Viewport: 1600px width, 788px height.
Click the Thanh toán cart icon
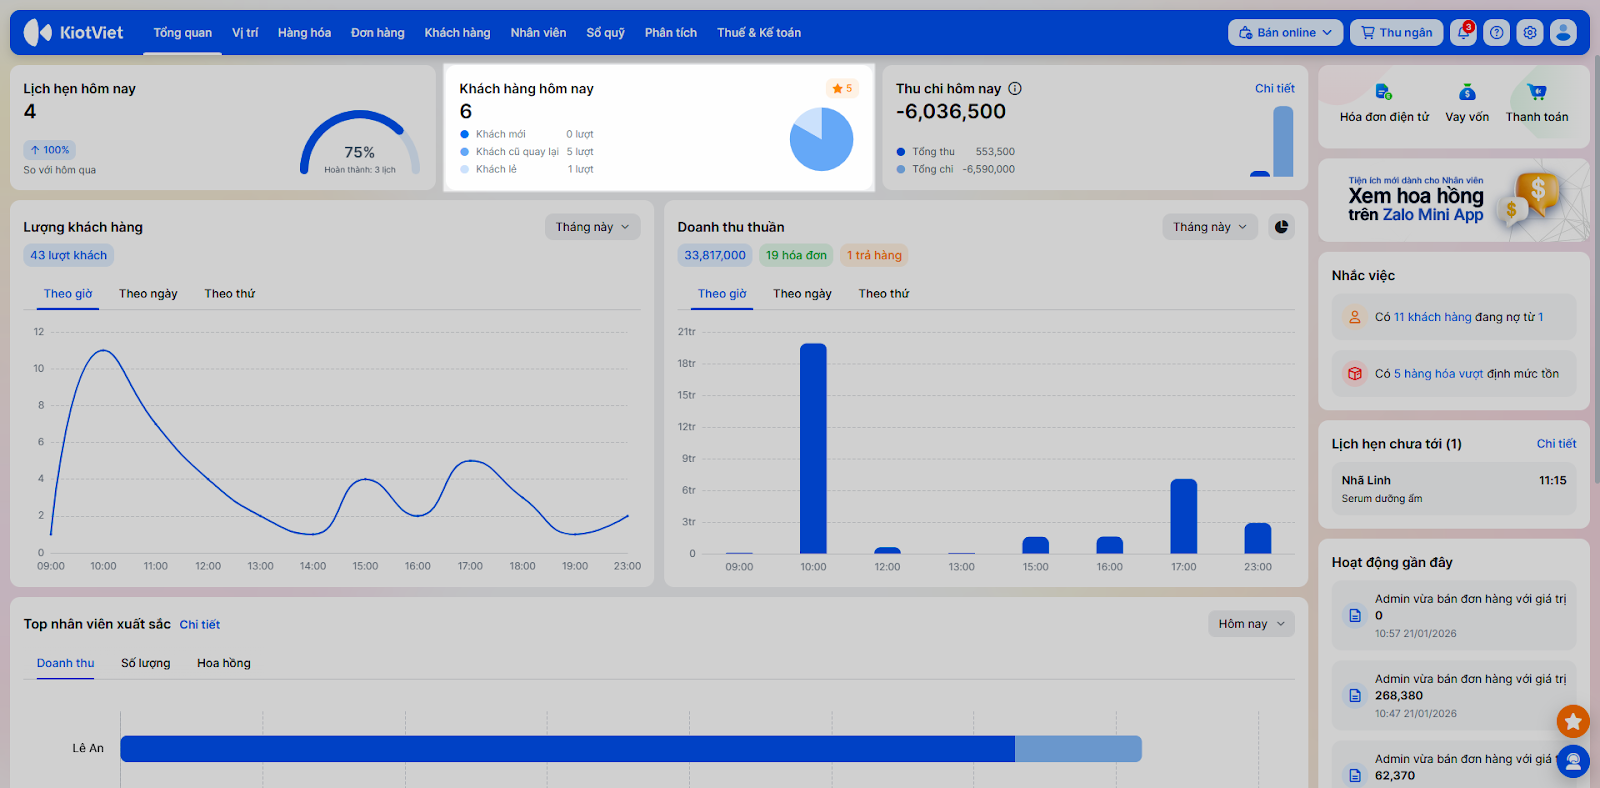click(x=1537, y=93)
